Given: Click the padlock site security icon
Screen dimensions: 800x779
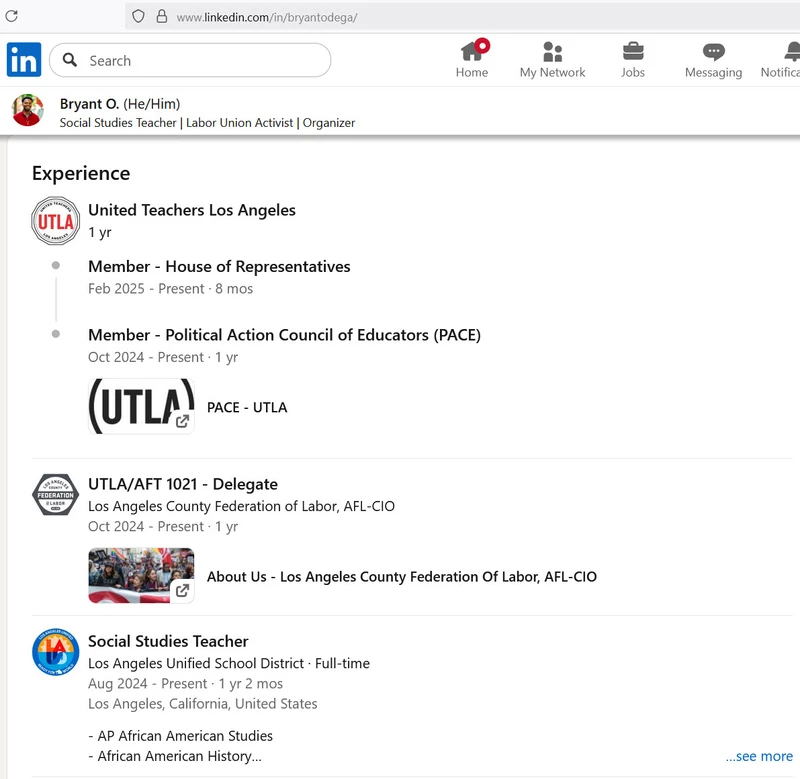Looking at the screenshot, I should click(x=161, y=17).
